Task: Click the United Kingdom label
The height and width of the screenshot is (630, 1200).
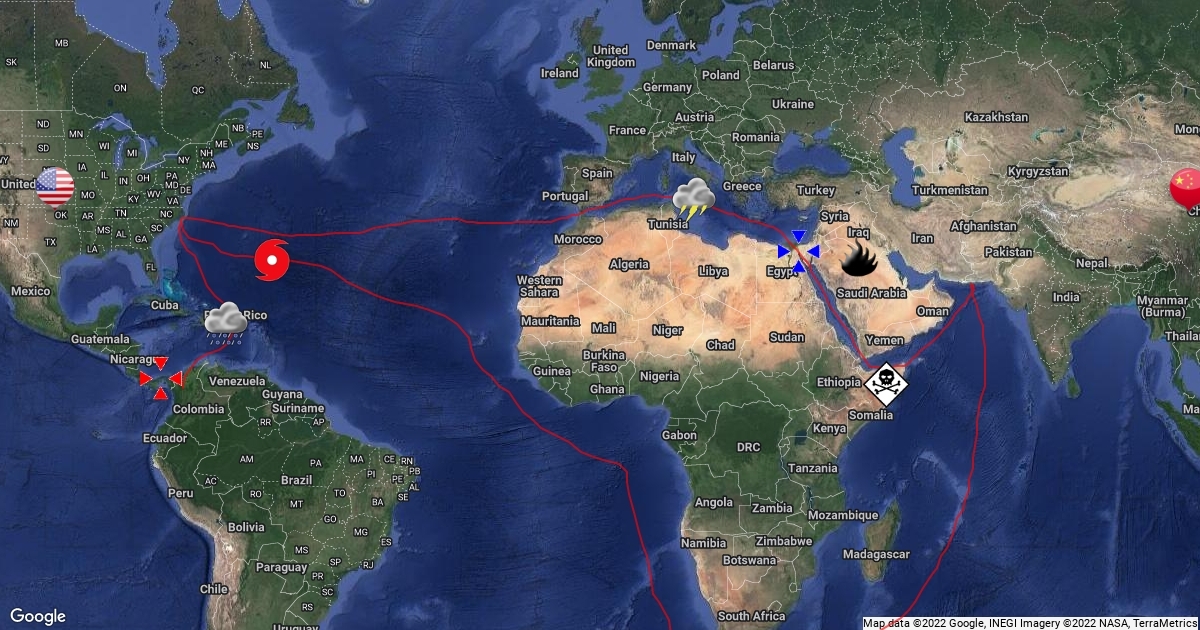Action: [x=610, y=56]
